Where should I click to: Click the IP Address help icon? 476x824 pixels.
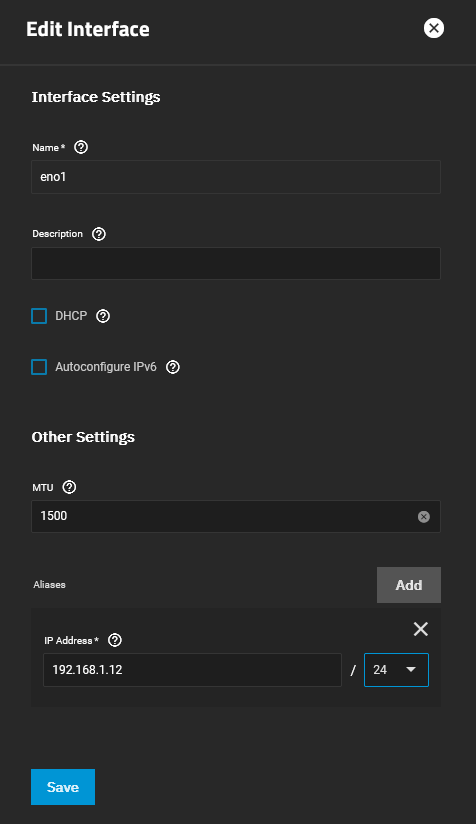click(115, 640)
